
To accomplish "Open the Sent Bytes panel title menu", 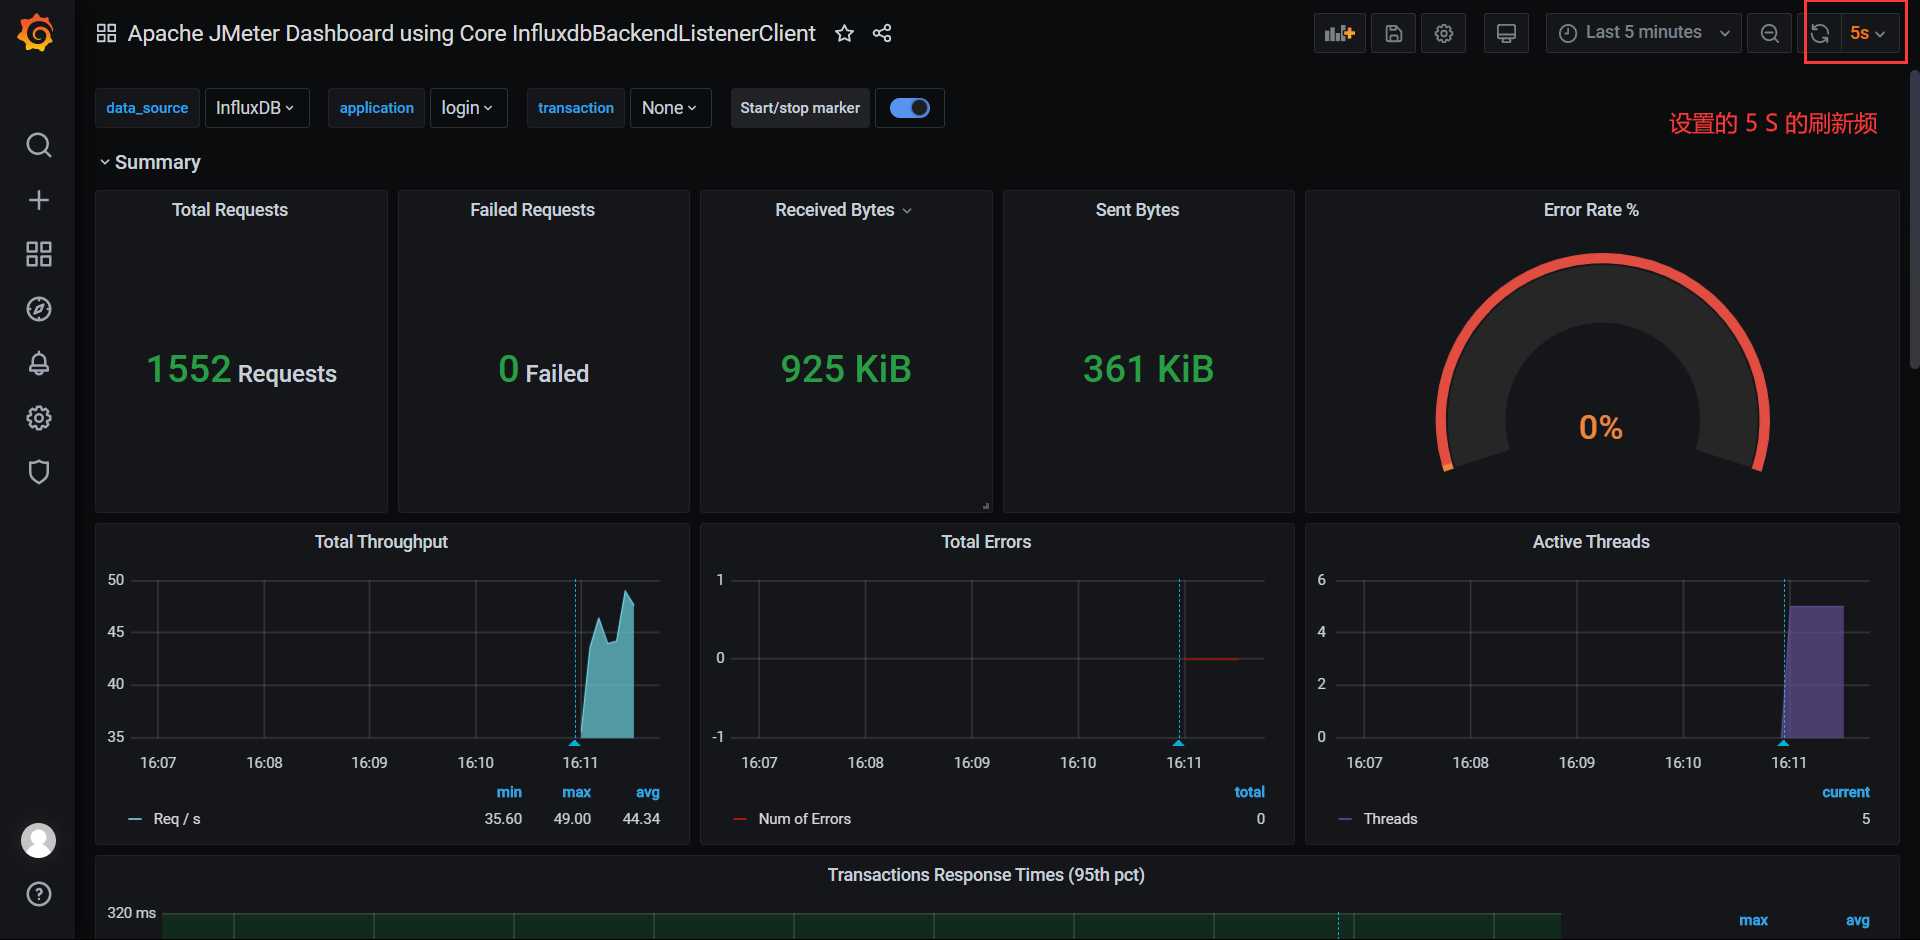I will point(1137,210).
